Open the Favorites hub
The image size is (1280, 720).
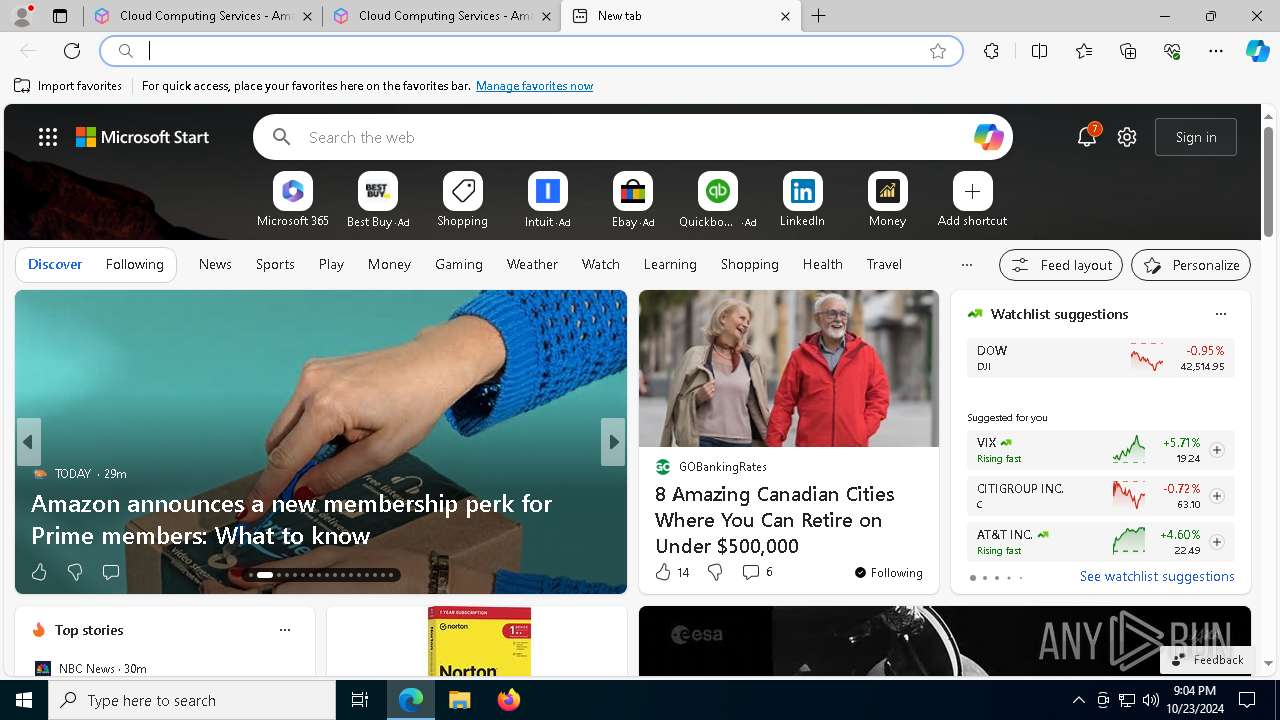(x=1084, y=51)
